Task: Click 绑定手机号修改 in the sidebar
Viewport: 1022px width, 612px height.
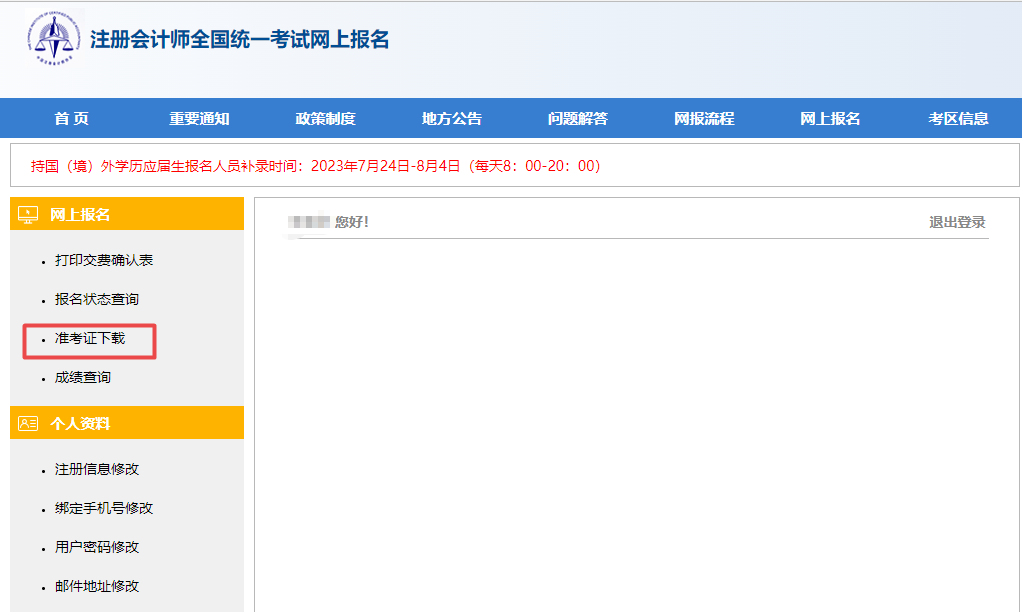Action: click(104, 508)
